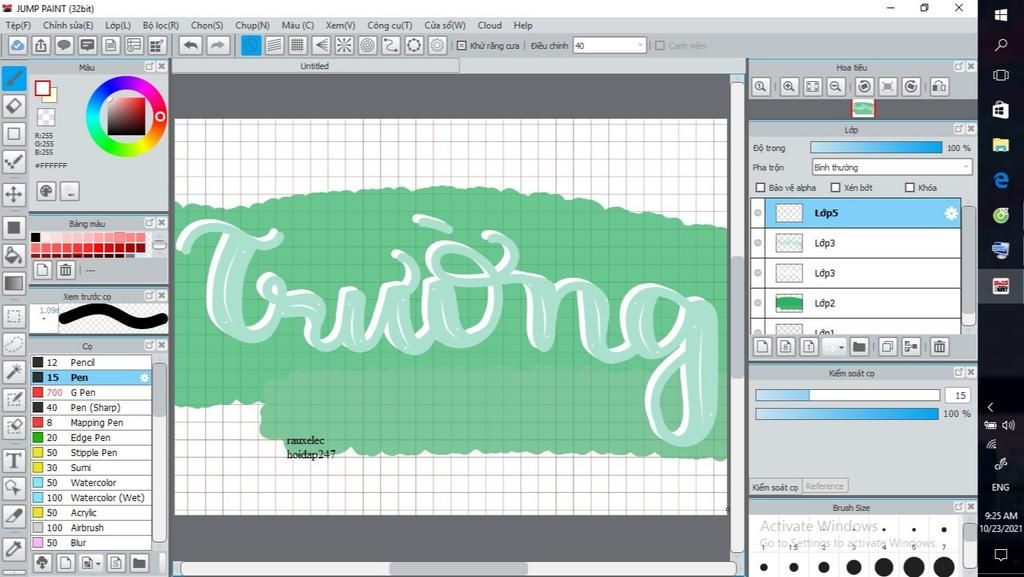Open the add-layer type dropdown arrow
Viewport: 1024px width, 577px height.
841,347
